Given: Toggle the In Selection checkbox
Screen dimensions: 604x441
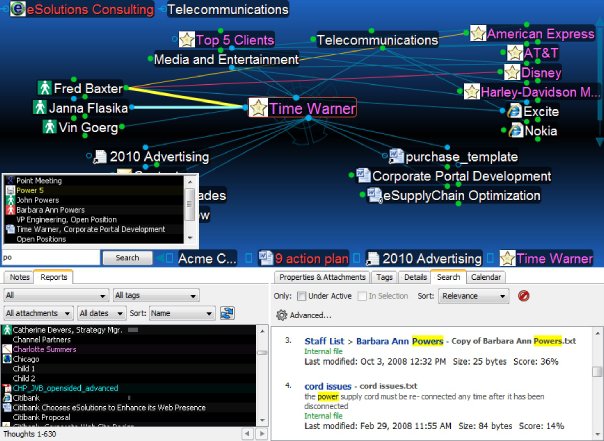Looking at the screenshot, I should (x=362, y=296).
